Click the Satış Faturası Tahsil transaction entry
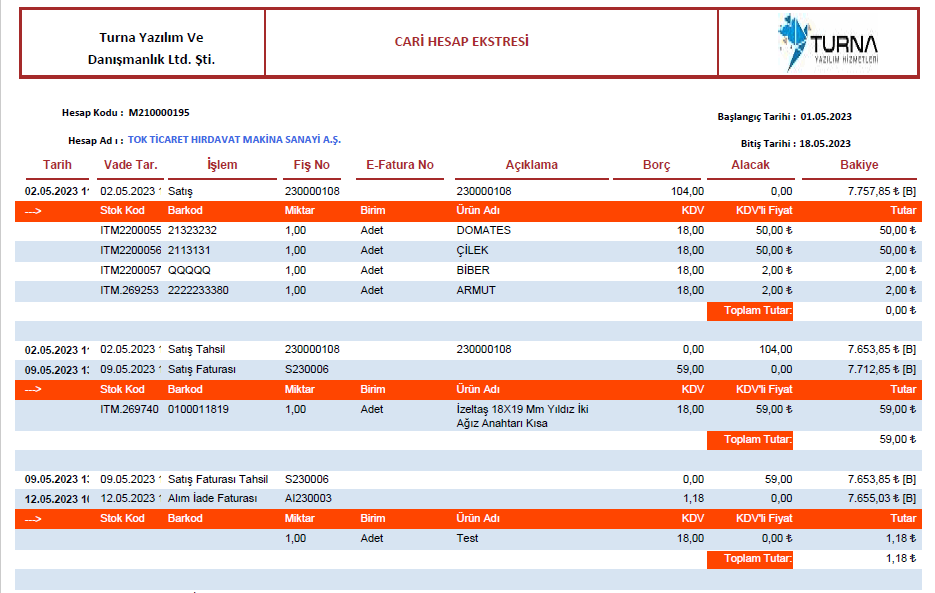Viewport: 935px width, 593px height. 218,479
